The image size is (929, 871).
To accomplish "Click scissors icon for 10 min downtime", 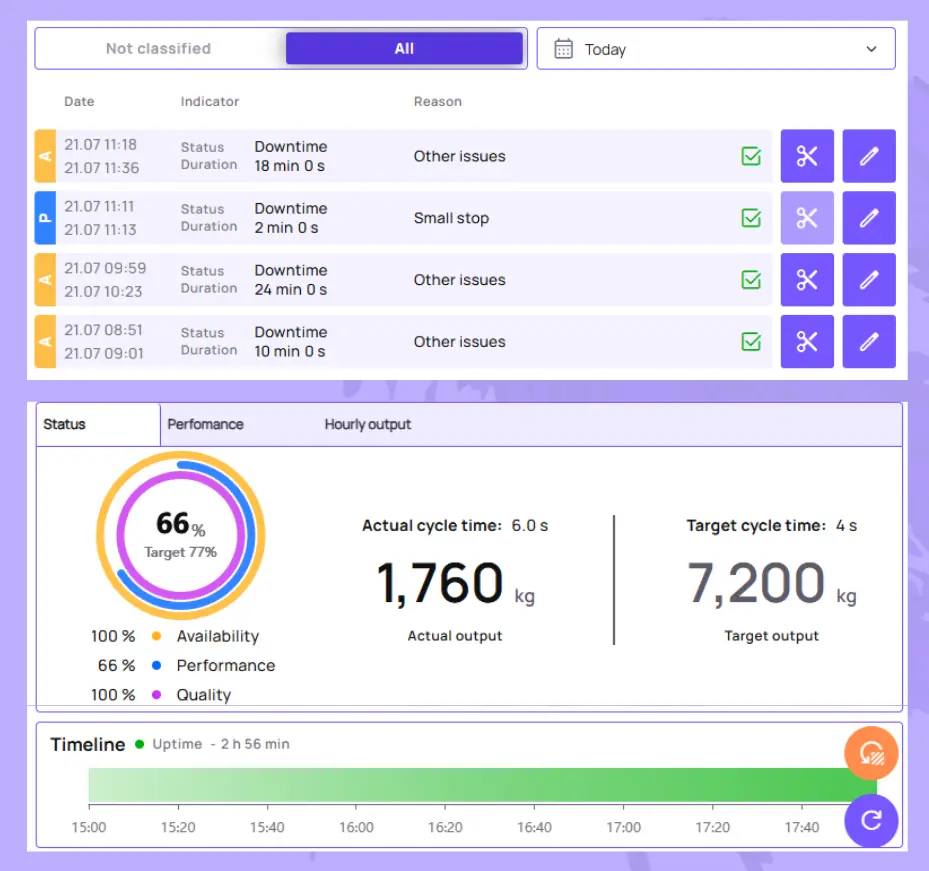I will coord(807,341).
